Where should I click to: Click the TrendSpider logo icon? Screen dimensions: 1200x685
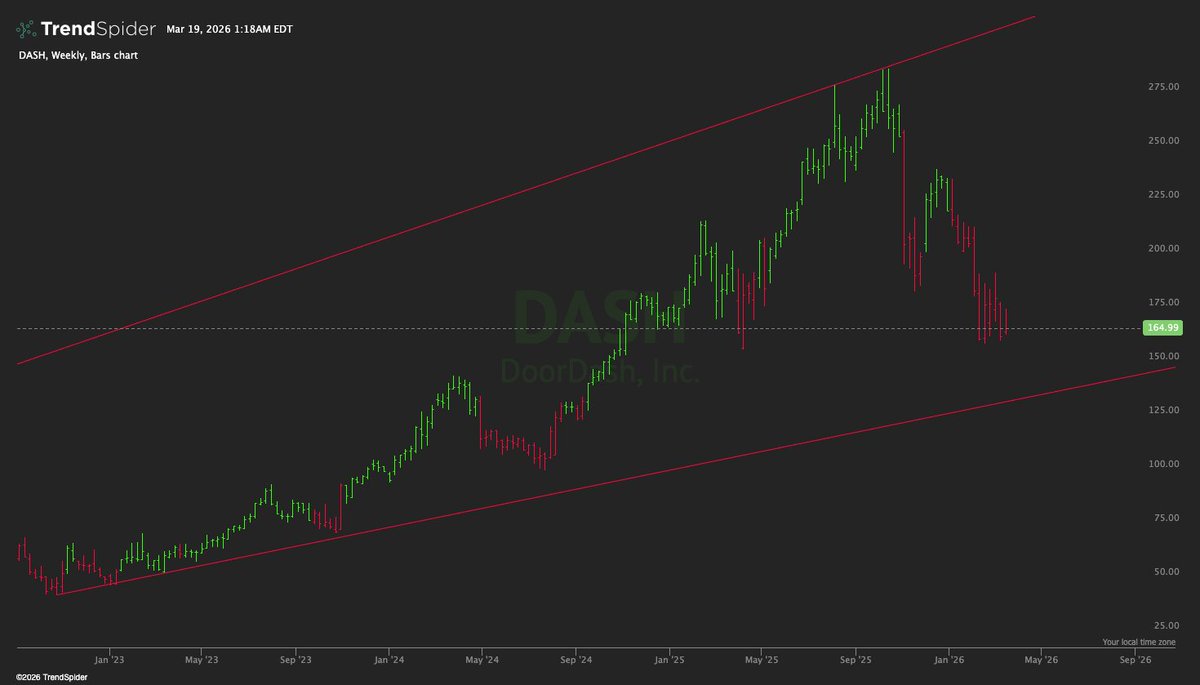coord(26,29)
